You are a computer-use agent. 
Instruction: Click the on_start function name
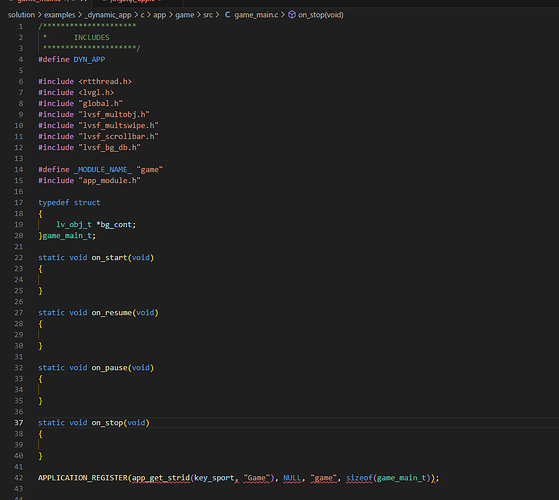point(109,258)
